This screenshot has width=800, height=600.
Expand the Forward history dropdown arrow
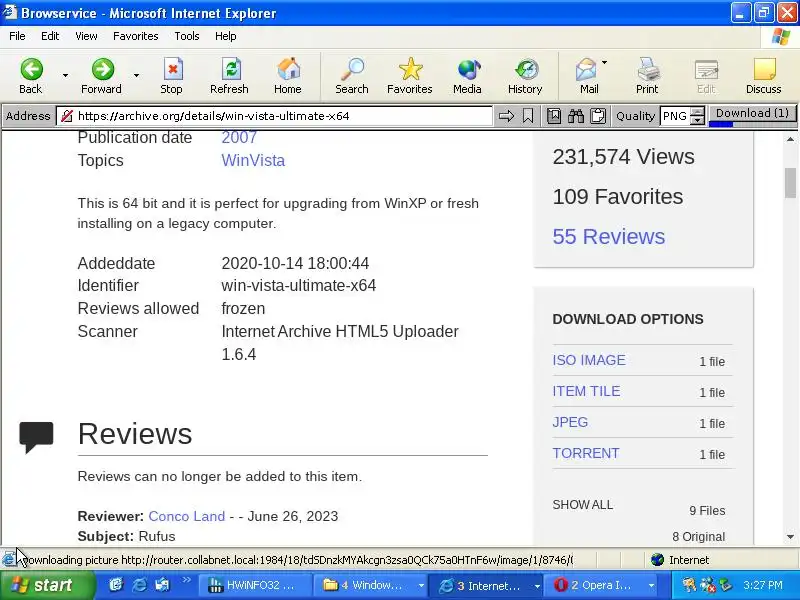tap(136, 76)
